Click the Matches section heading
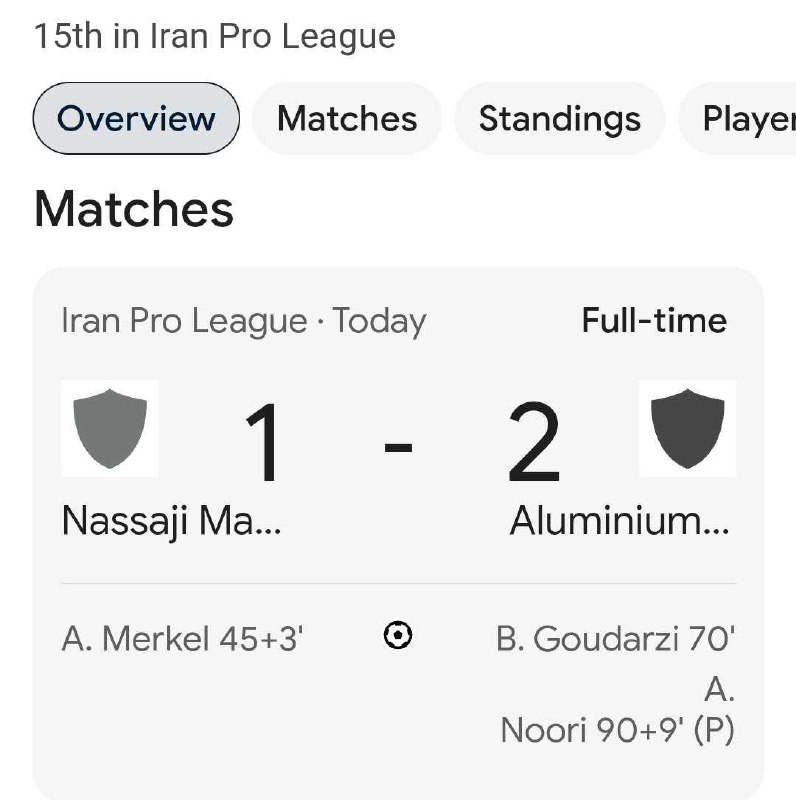The image size is (796, 800). pos(134,209)
